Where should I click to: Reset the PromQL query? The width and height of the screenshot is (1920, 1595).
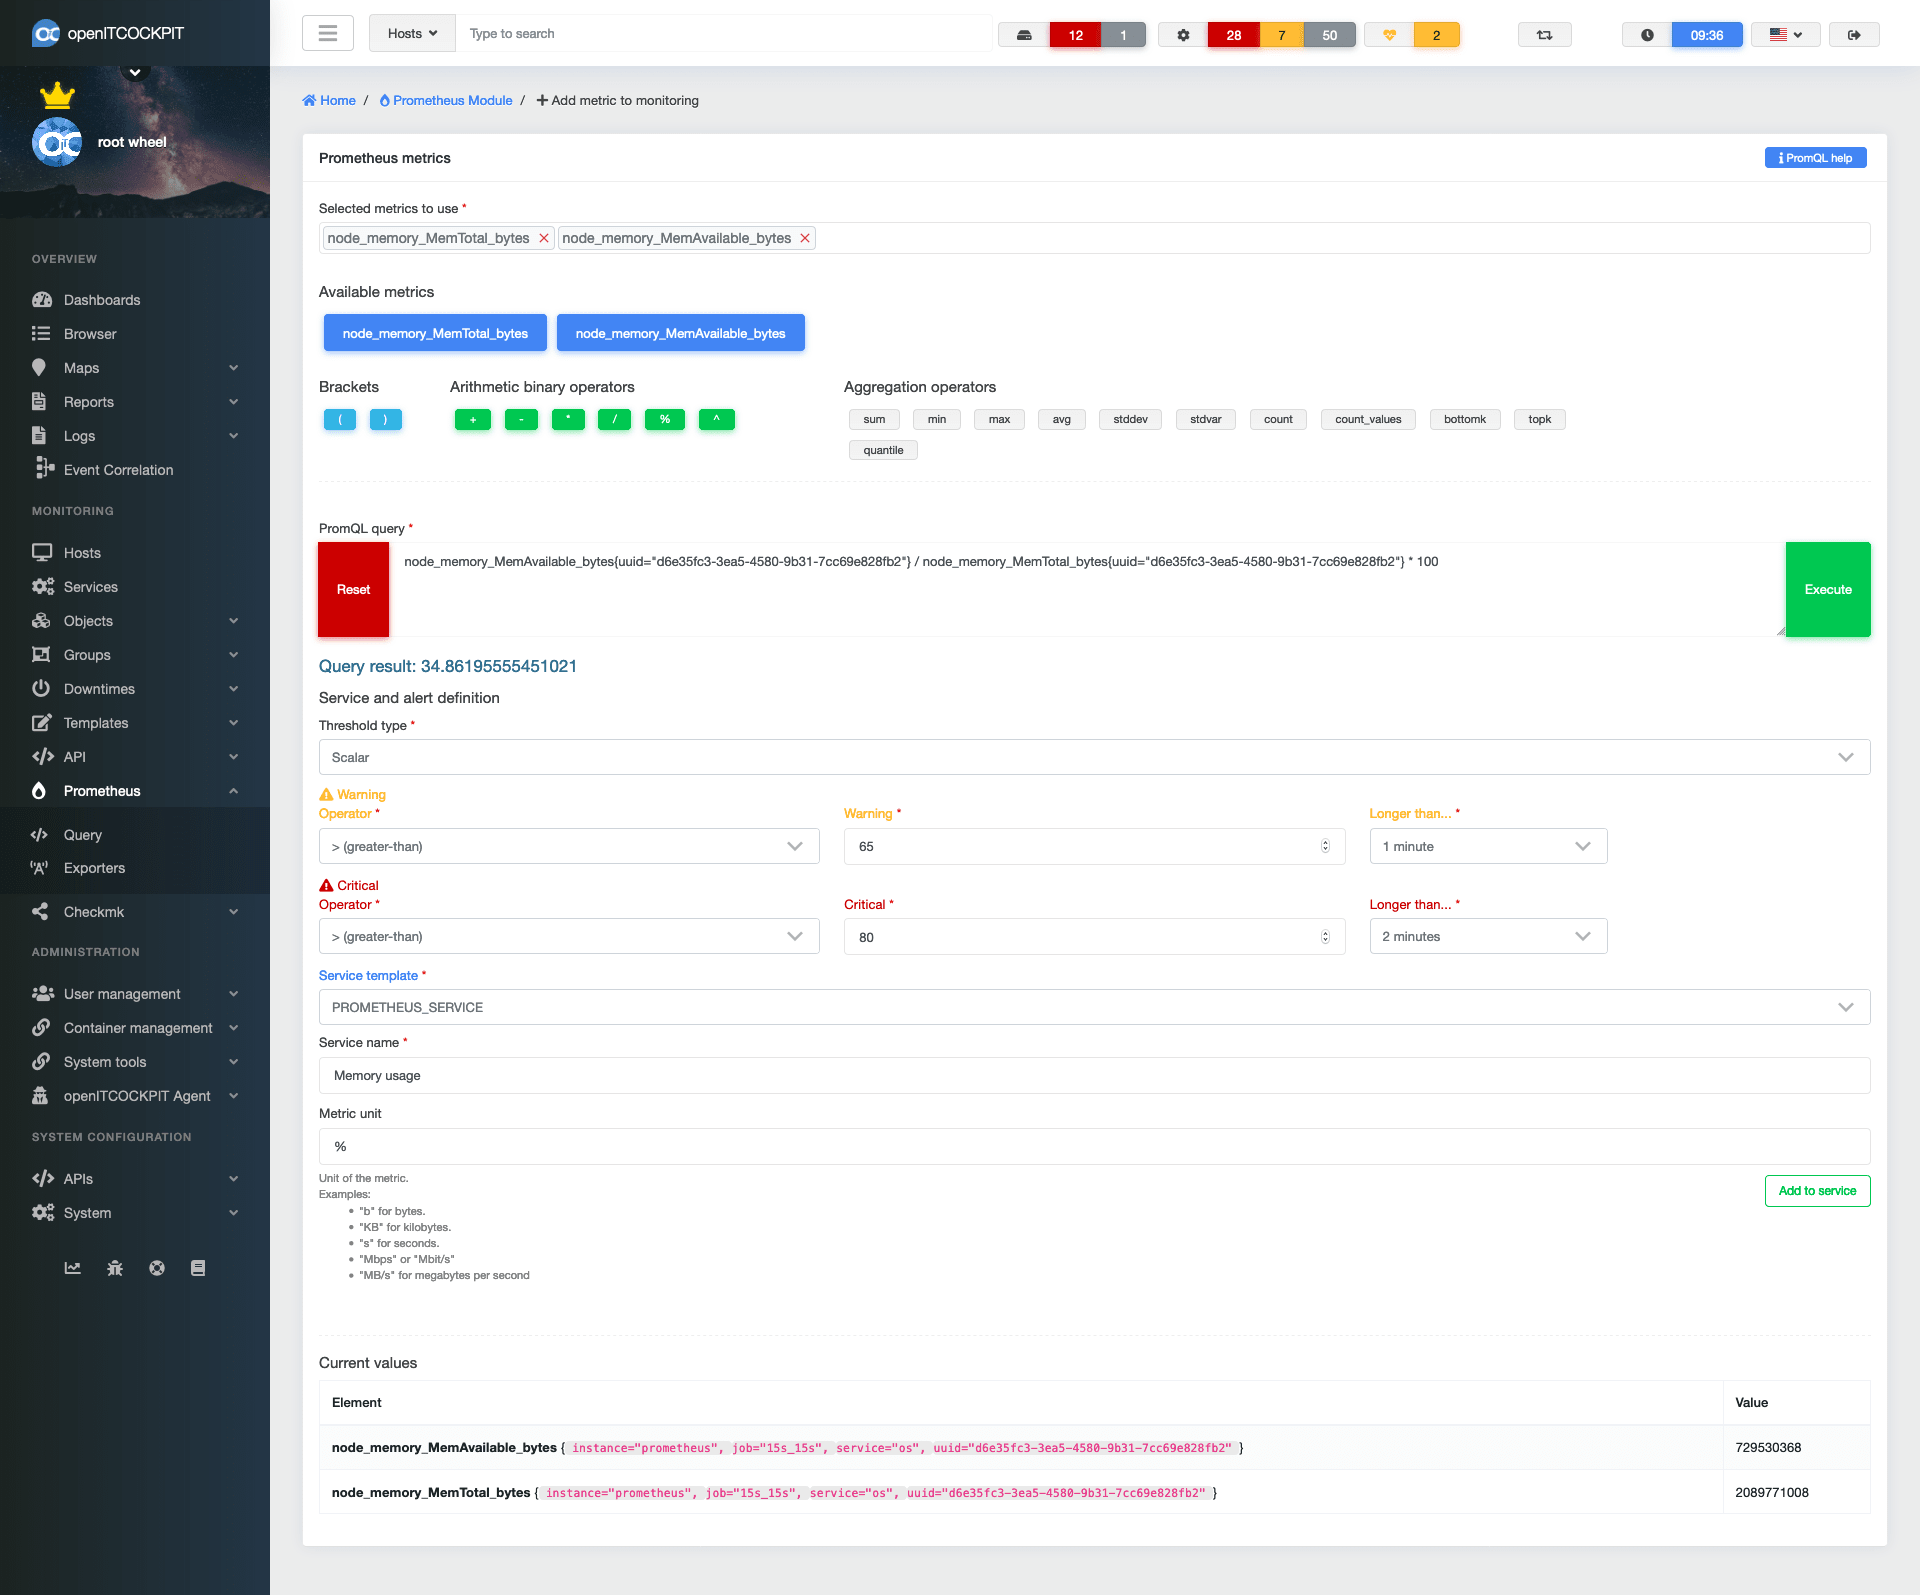click(353, 590)
